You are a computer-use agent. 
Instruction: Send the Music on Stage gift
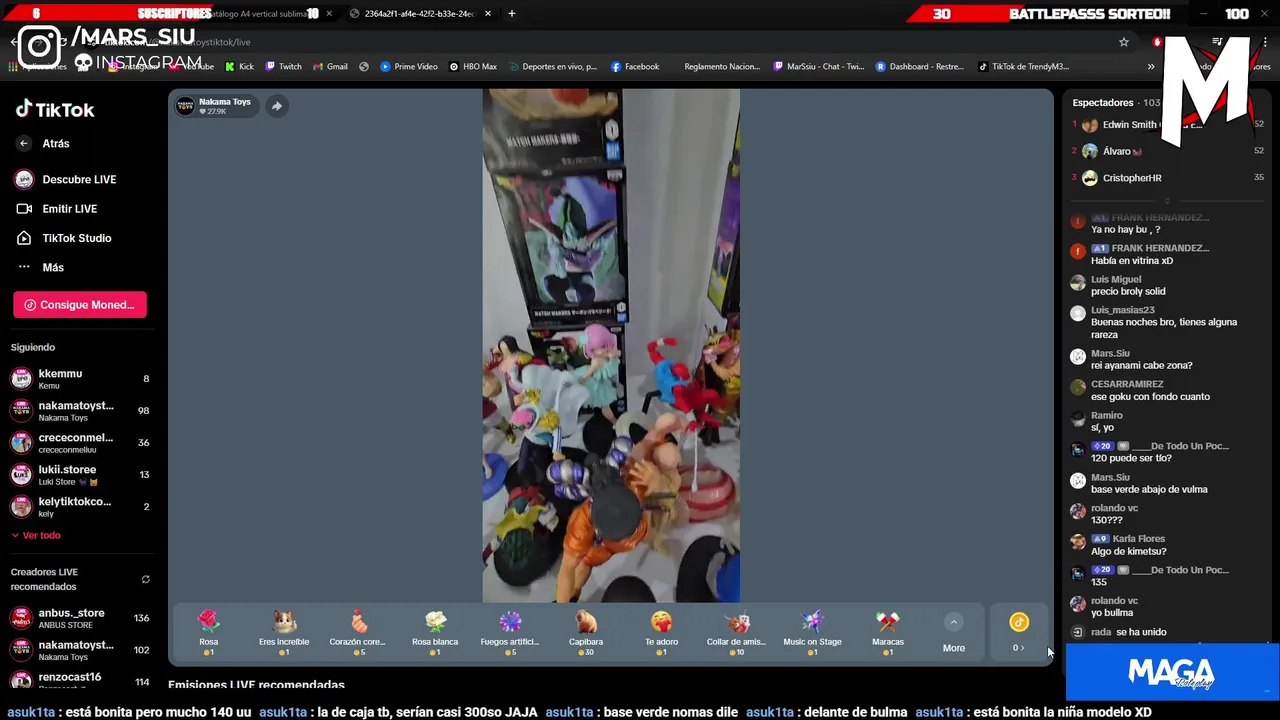(812, 633)
